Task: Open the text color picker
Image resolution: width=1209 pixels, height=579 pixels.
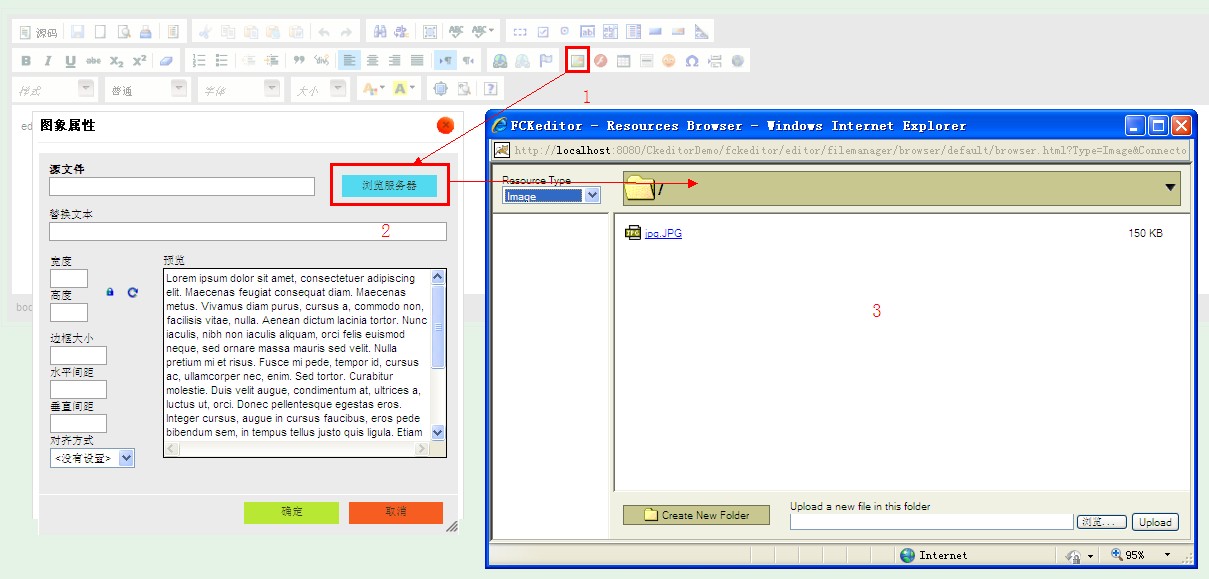Action: tap(372, 89)
